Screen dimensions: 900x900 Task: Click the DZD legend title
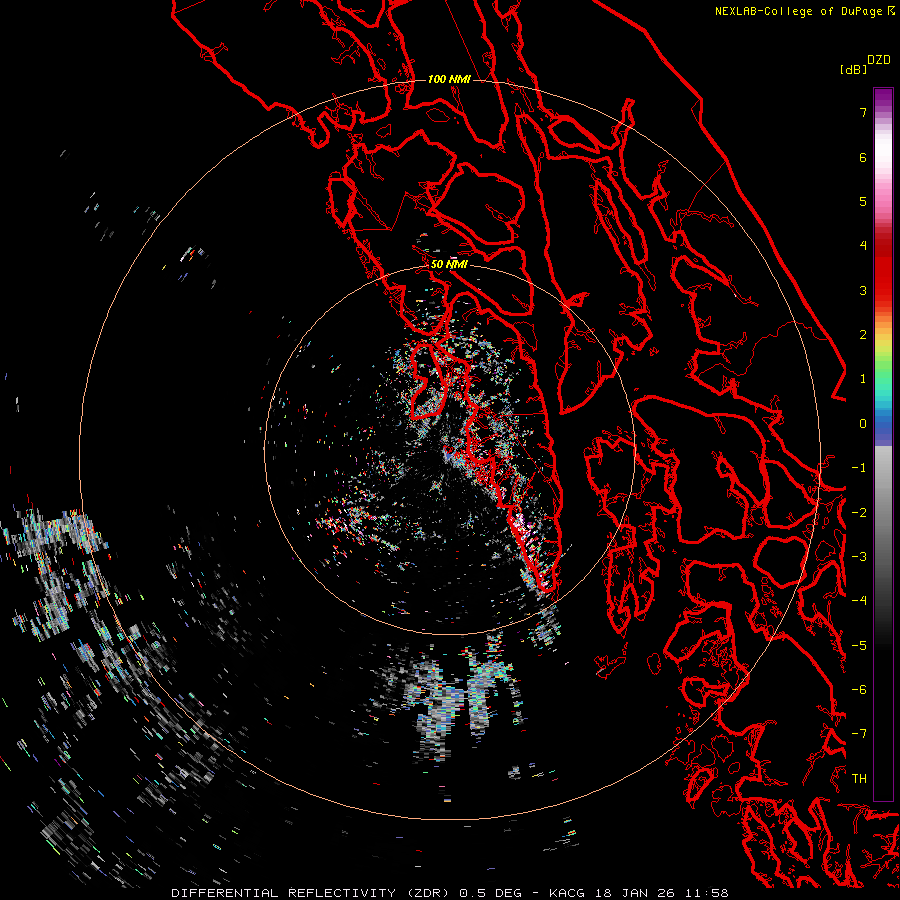point(879,60)
